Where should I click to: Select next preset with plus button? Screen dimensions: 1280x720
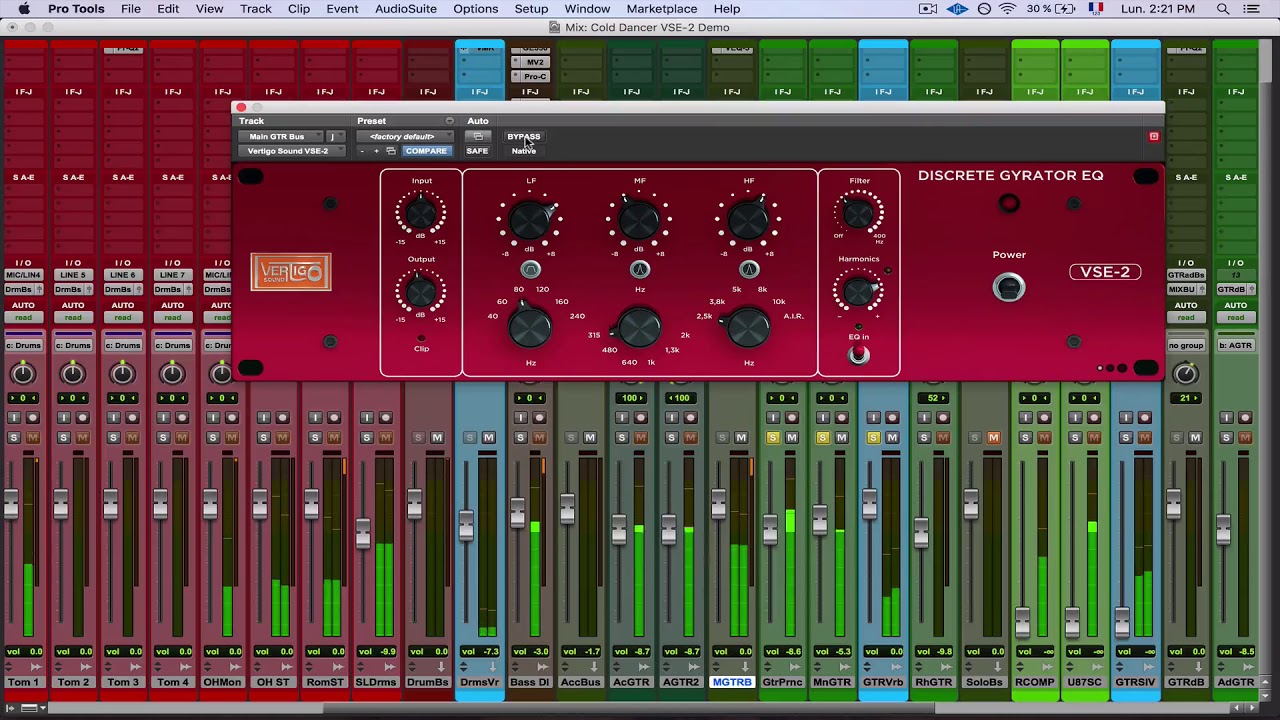376,151
